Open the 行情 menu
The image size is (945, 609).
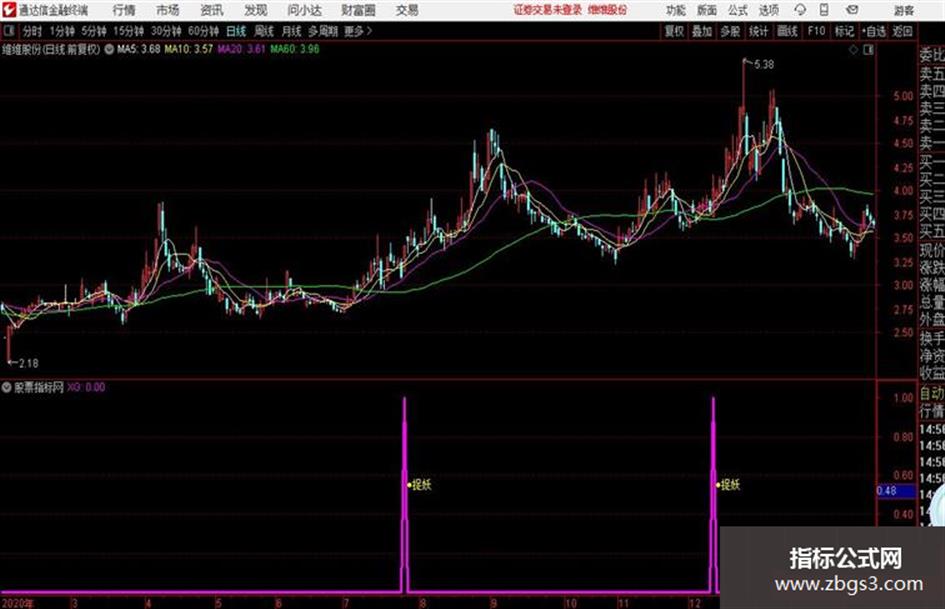pyautogui.click(x=124, y=10)
